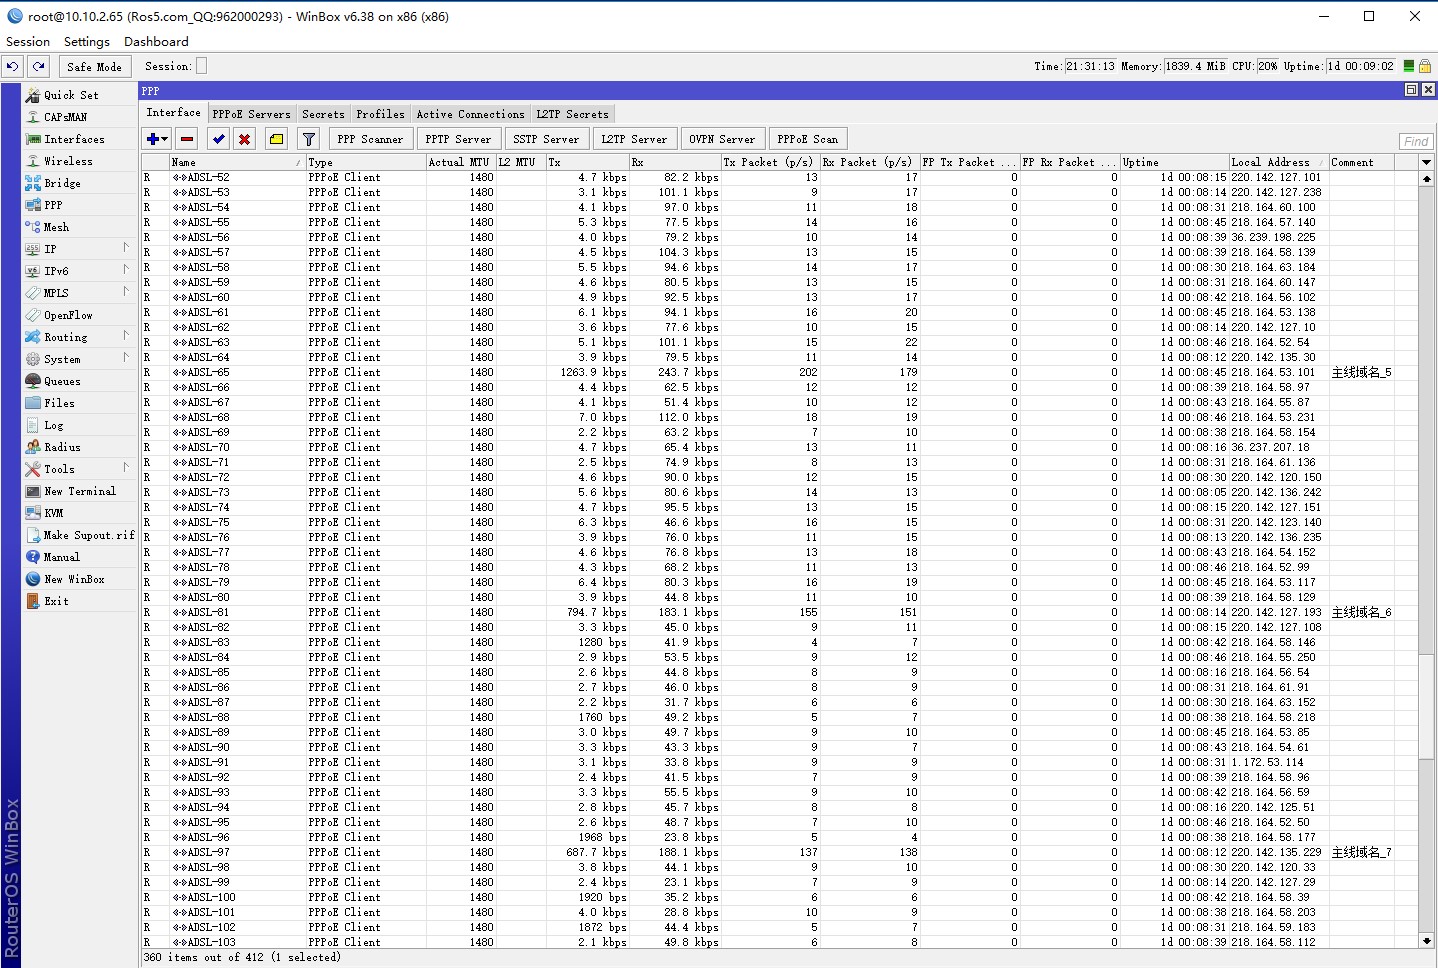1438x968 pixels.
Task: Switch to the Secrets tab
Action: (x=323, y=114)
